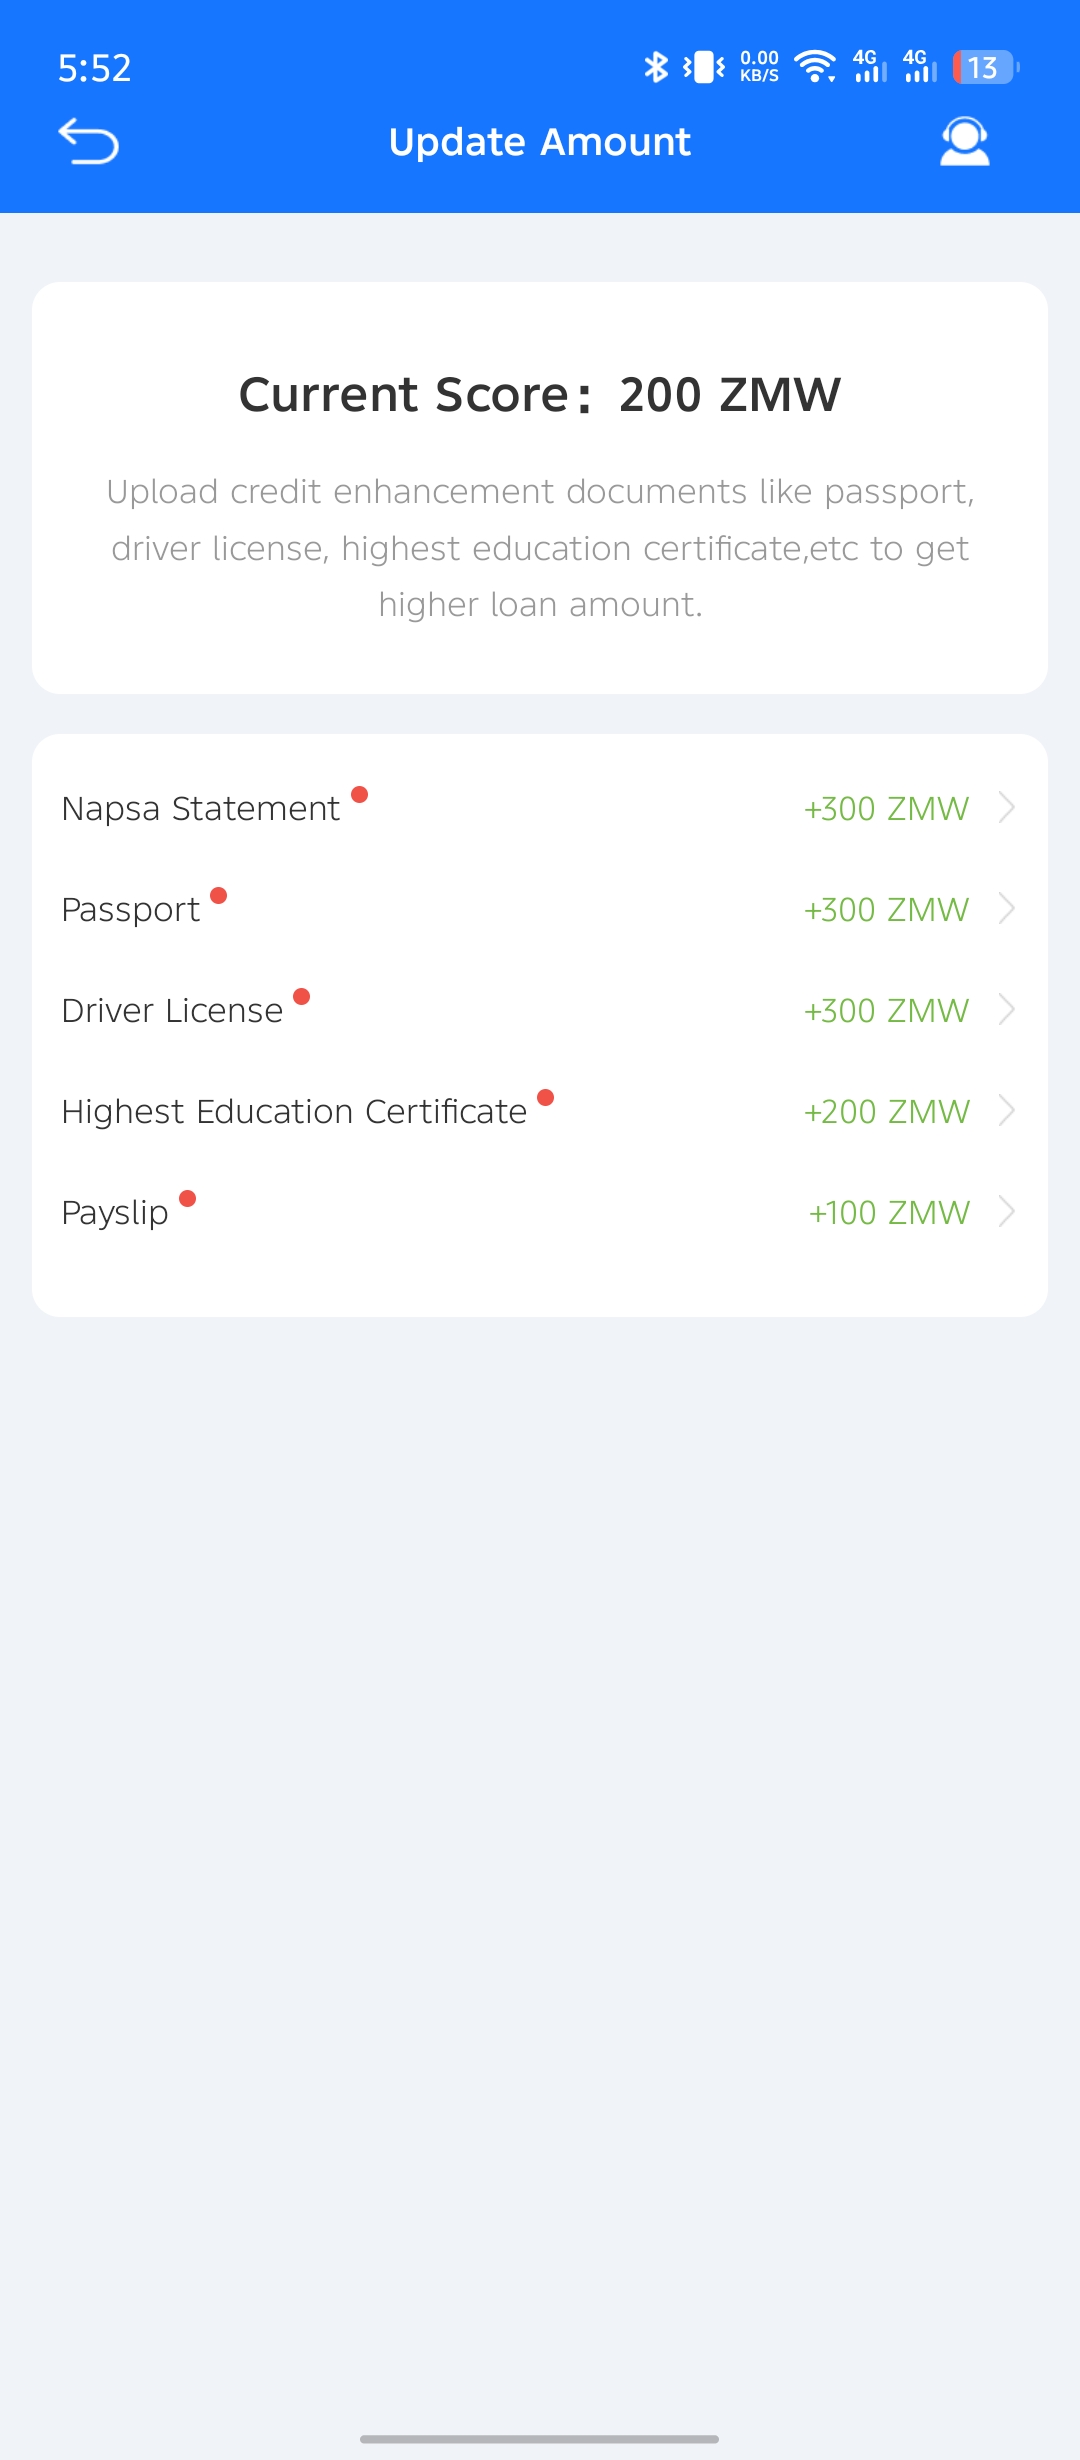Tap the Update Amount page title
This screenshot has height=2460, width=1080.
[x=540, y=142]
